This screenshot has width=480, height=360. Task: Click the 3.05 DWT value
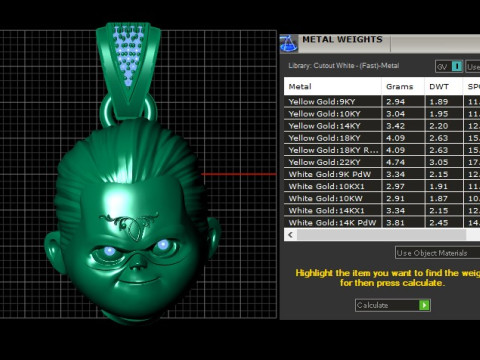click(439, 162)
